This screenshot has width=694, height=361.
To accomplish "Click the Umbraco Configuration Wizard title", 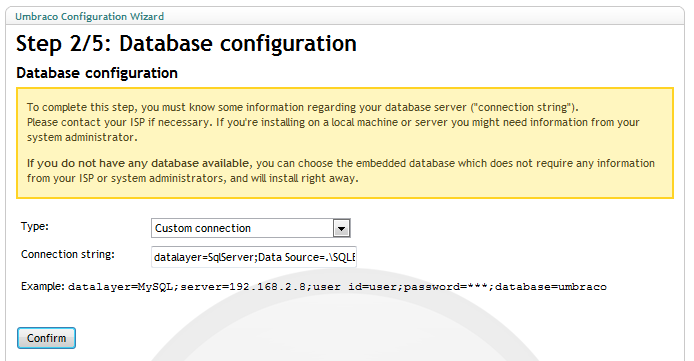I will pyautogui.click(x=89, y=16).
